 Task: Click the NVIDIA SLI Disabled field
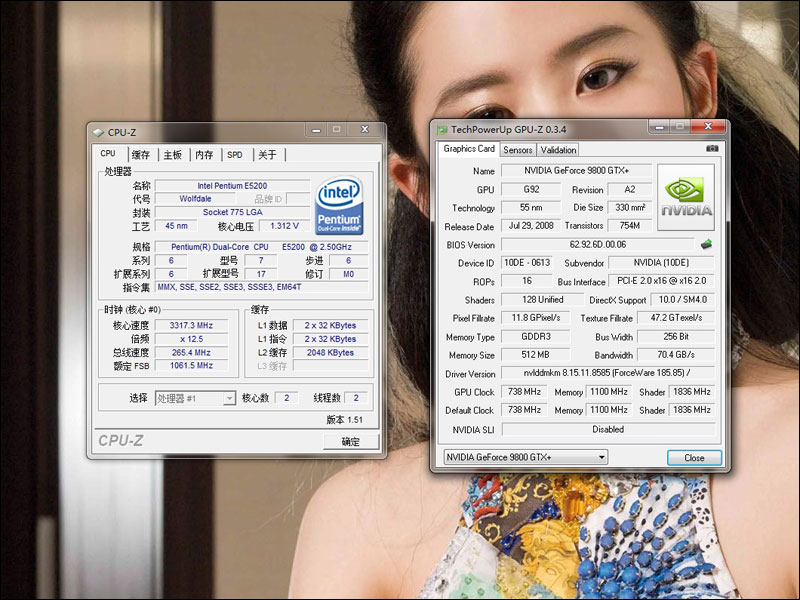click(608, 430)
